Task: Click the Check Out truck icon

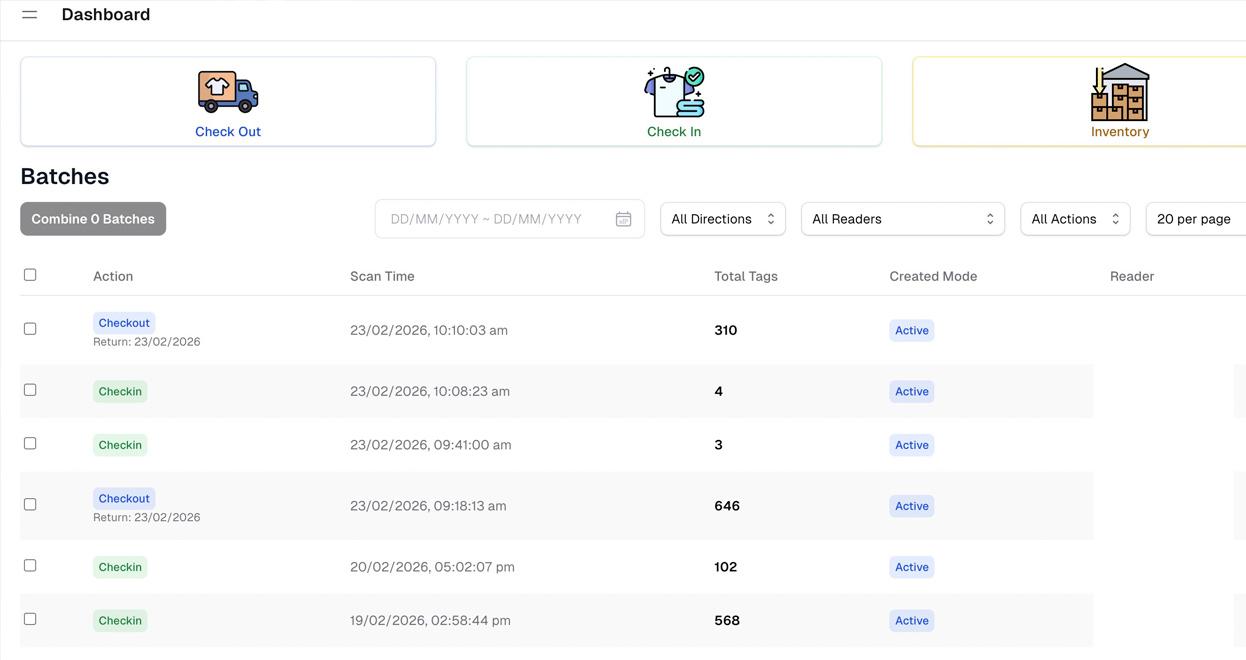Action: (228, 91)
